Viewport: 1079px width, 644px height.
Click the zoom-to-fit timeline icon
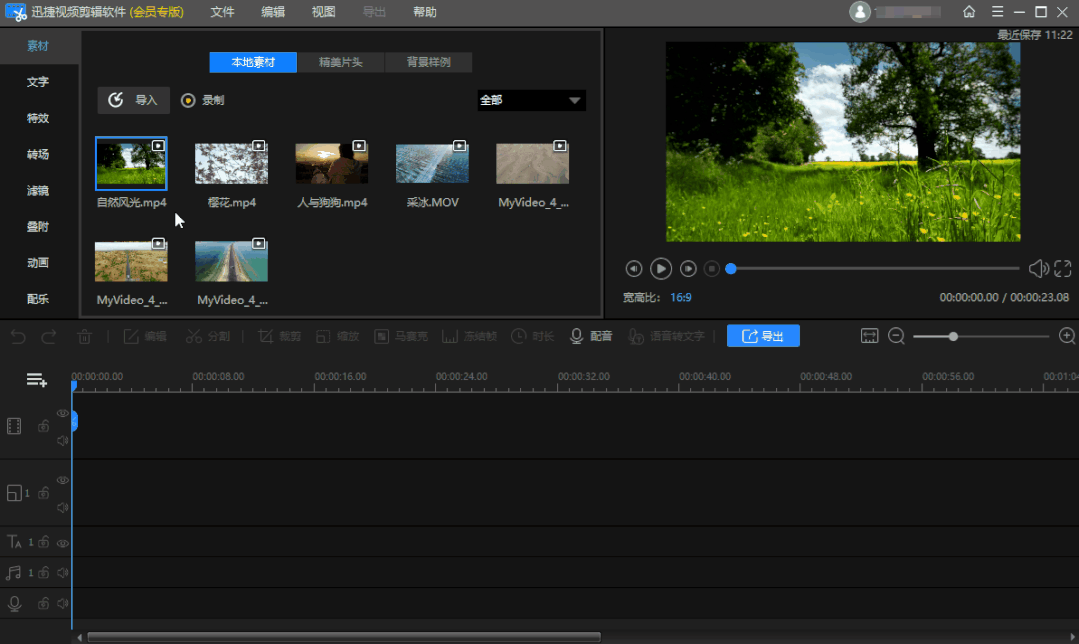(869, 336)
